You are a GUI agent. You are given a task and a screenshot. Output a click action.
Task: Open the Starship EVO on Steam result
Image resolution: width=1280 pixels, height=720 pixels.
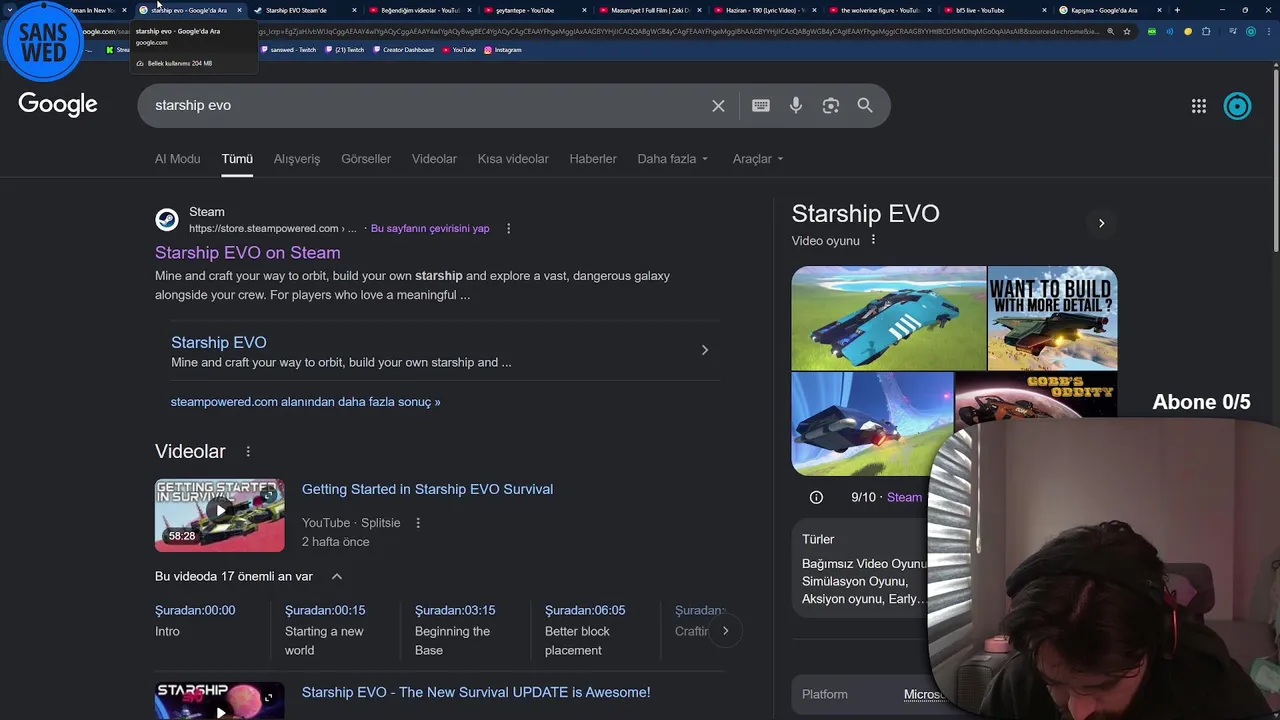(x=248, y=253)
